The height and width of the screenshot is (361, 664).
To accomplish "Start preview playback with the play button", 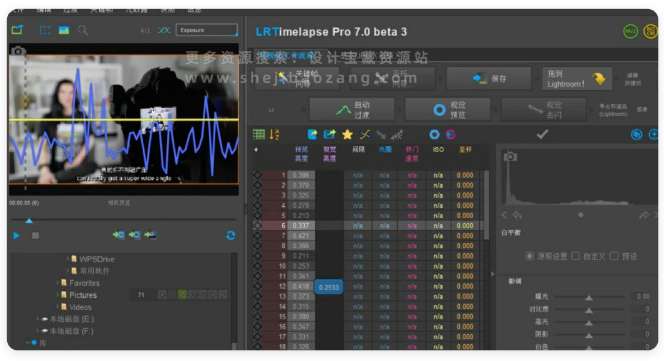I will (16, 235).
